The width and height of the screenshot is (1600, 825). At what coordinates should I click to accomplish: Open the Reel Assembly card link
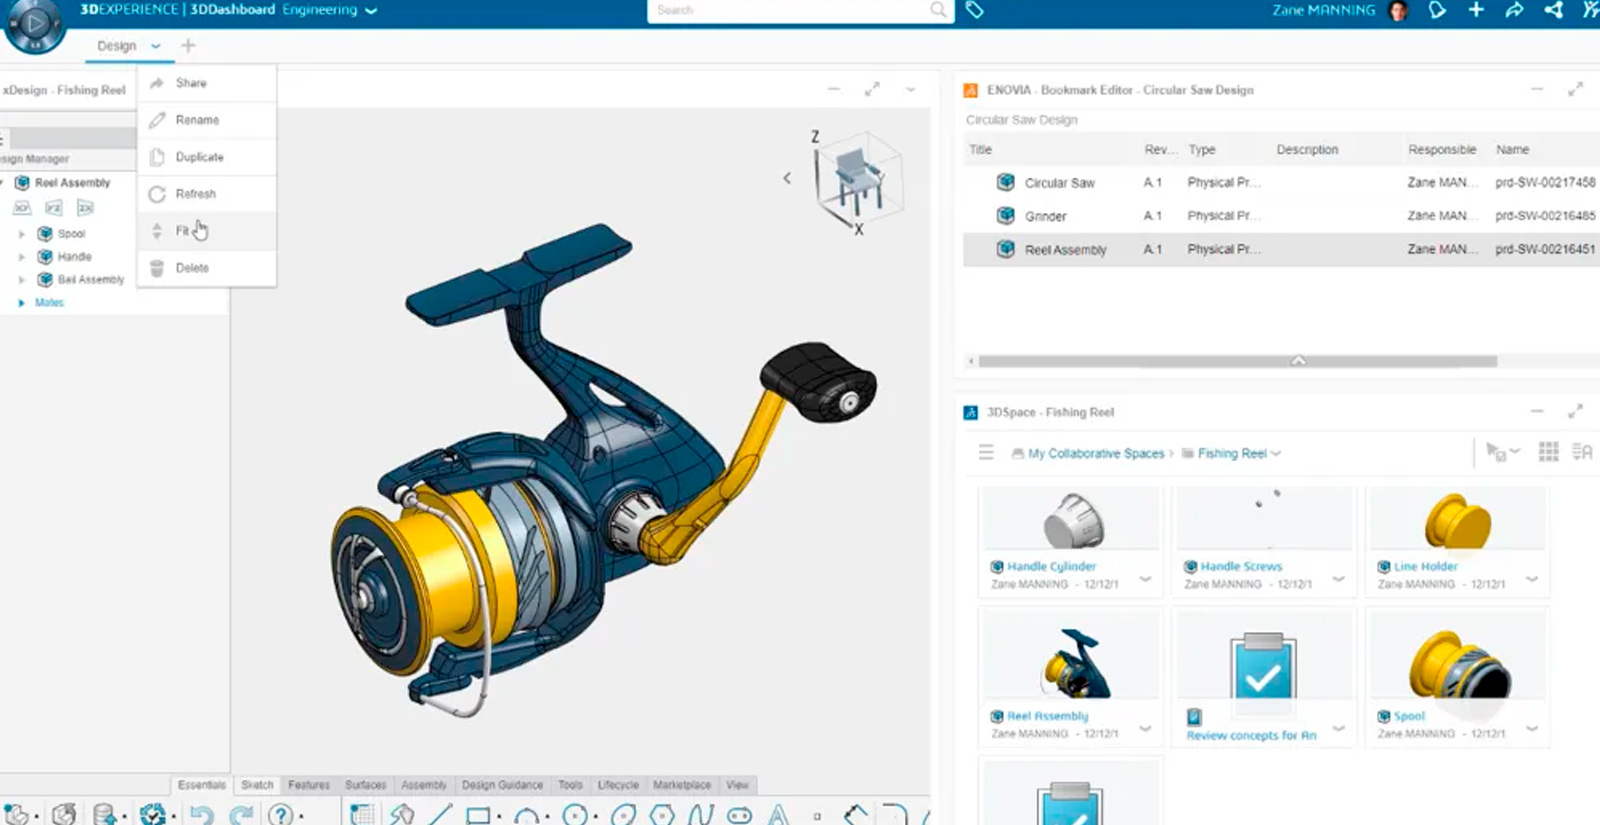point(1047,716)
